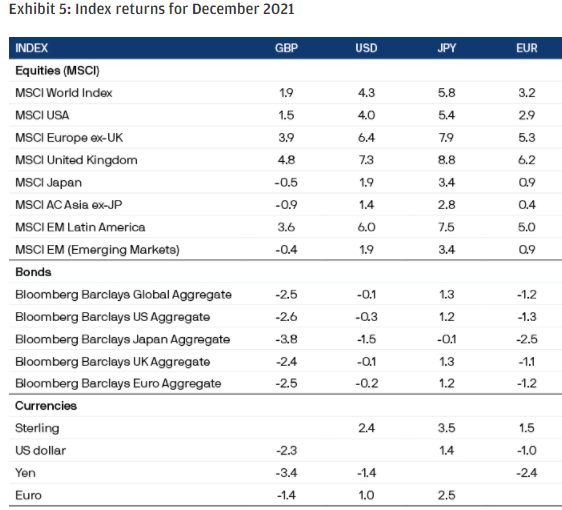Screen dimensions: 562x510
Task: Select the "Euro" currency row label
Action: [29, 495]
